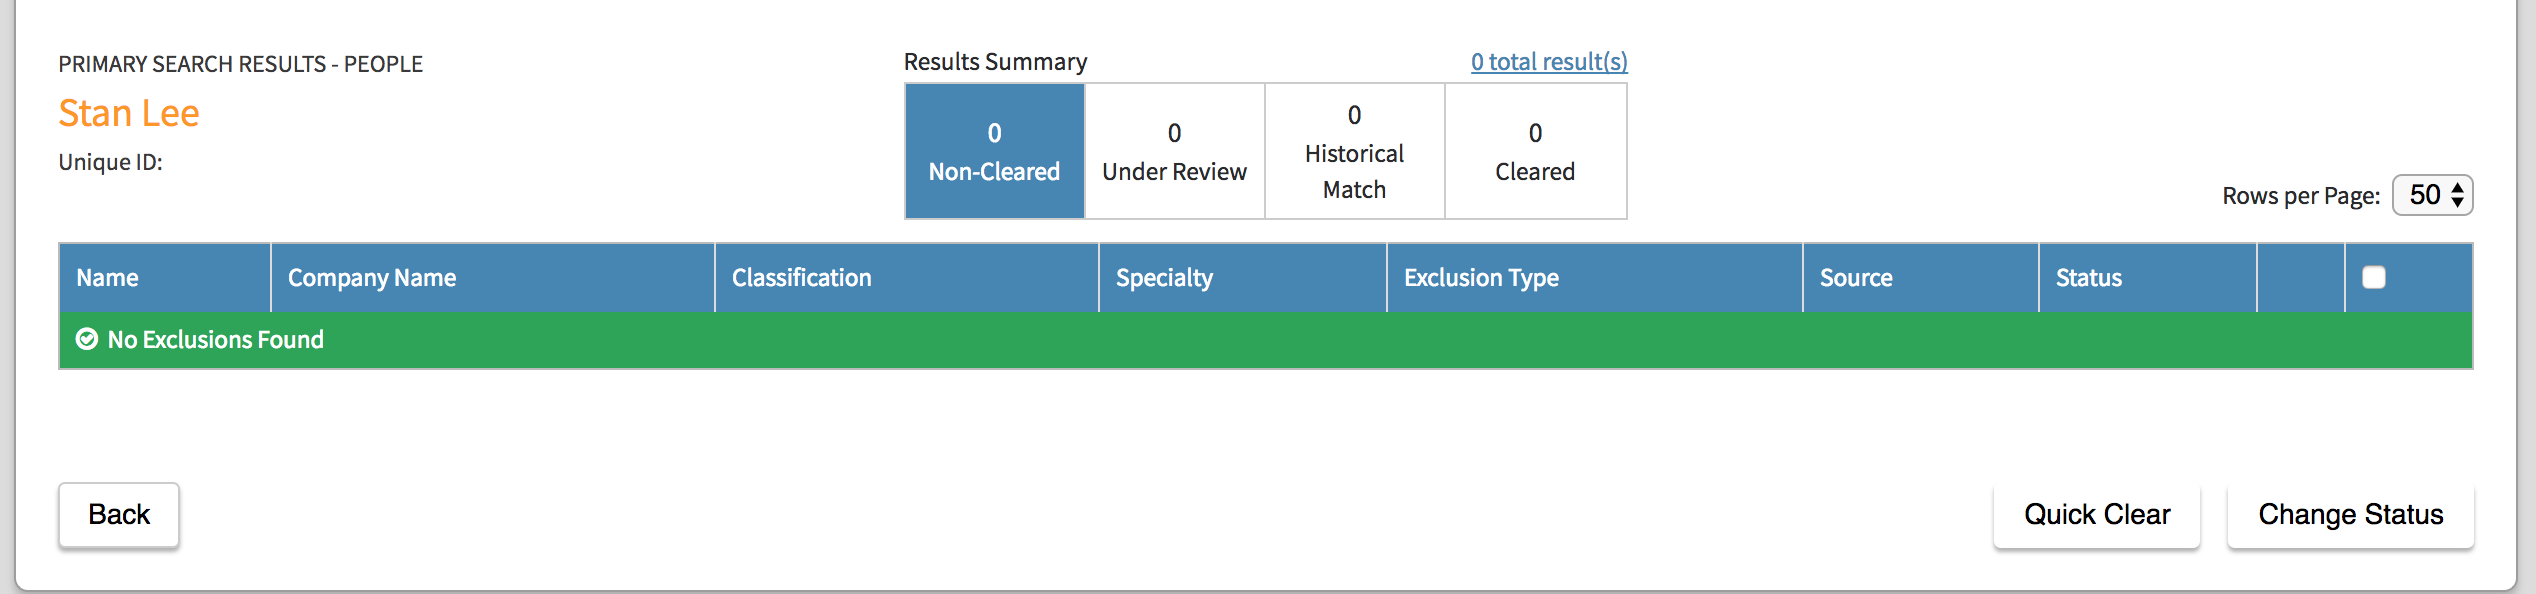Click the Change Status button
The width and height of the screenshot is (2536, 594).
(2350, 515)
